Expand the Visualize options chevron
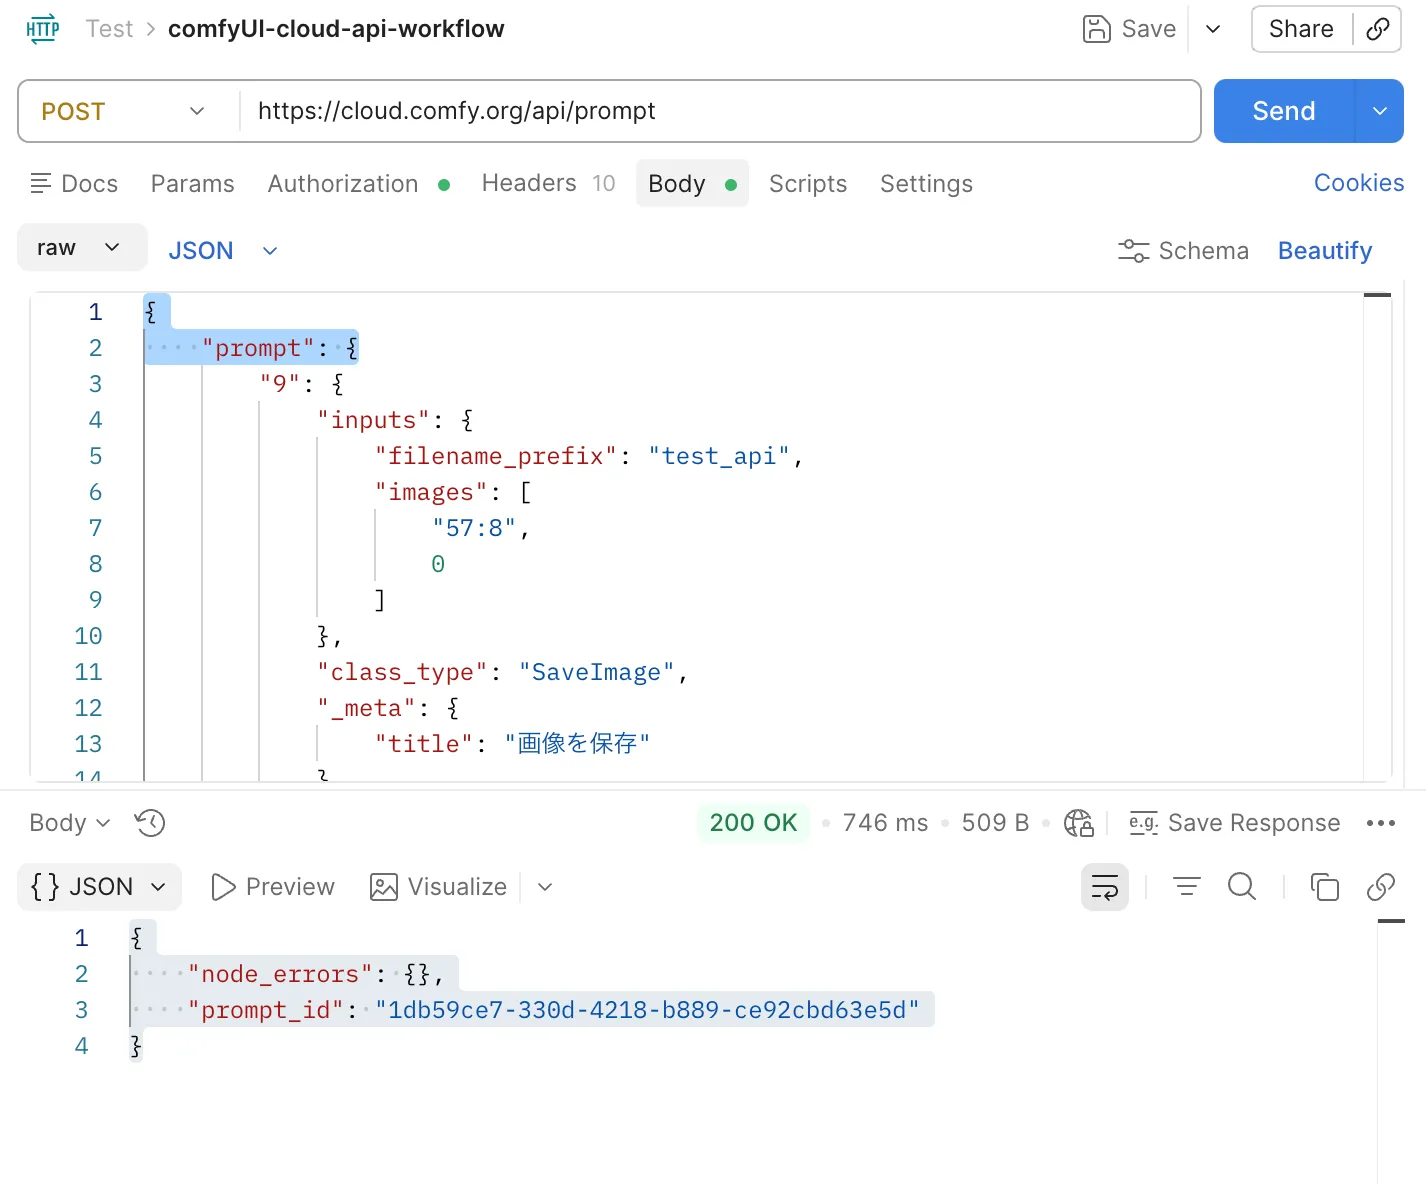Viewport: 1426px width, 1184px height. click(x=545, y=887)
